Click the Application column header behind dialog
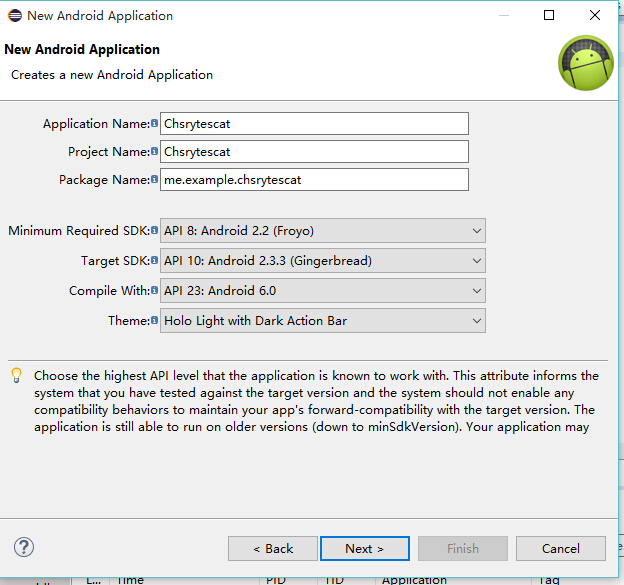The image size is (624, 585). [x=414, y=581]
